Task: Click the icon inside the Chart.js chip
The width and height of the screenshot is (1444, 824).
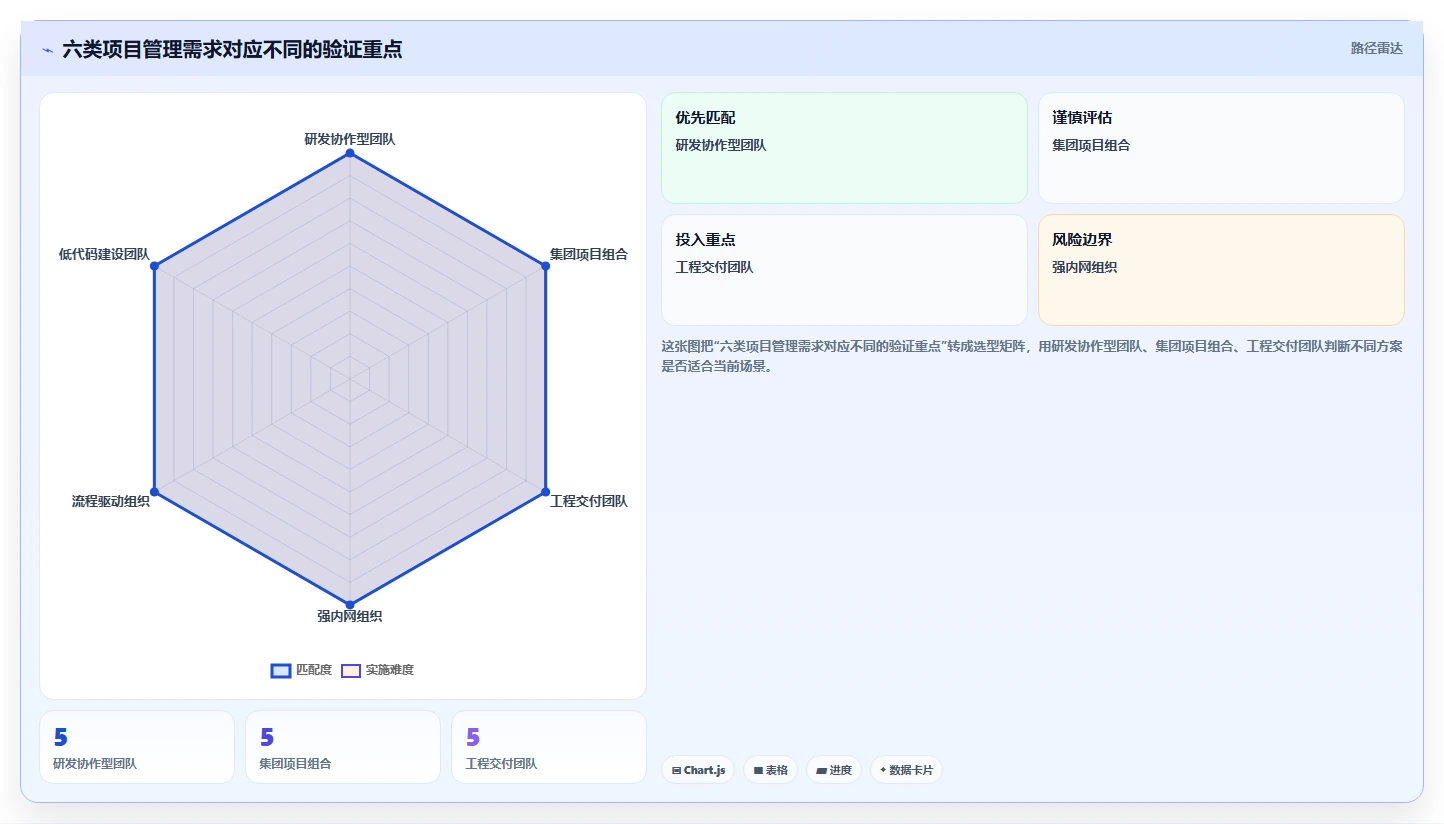Action: (677, 770)
